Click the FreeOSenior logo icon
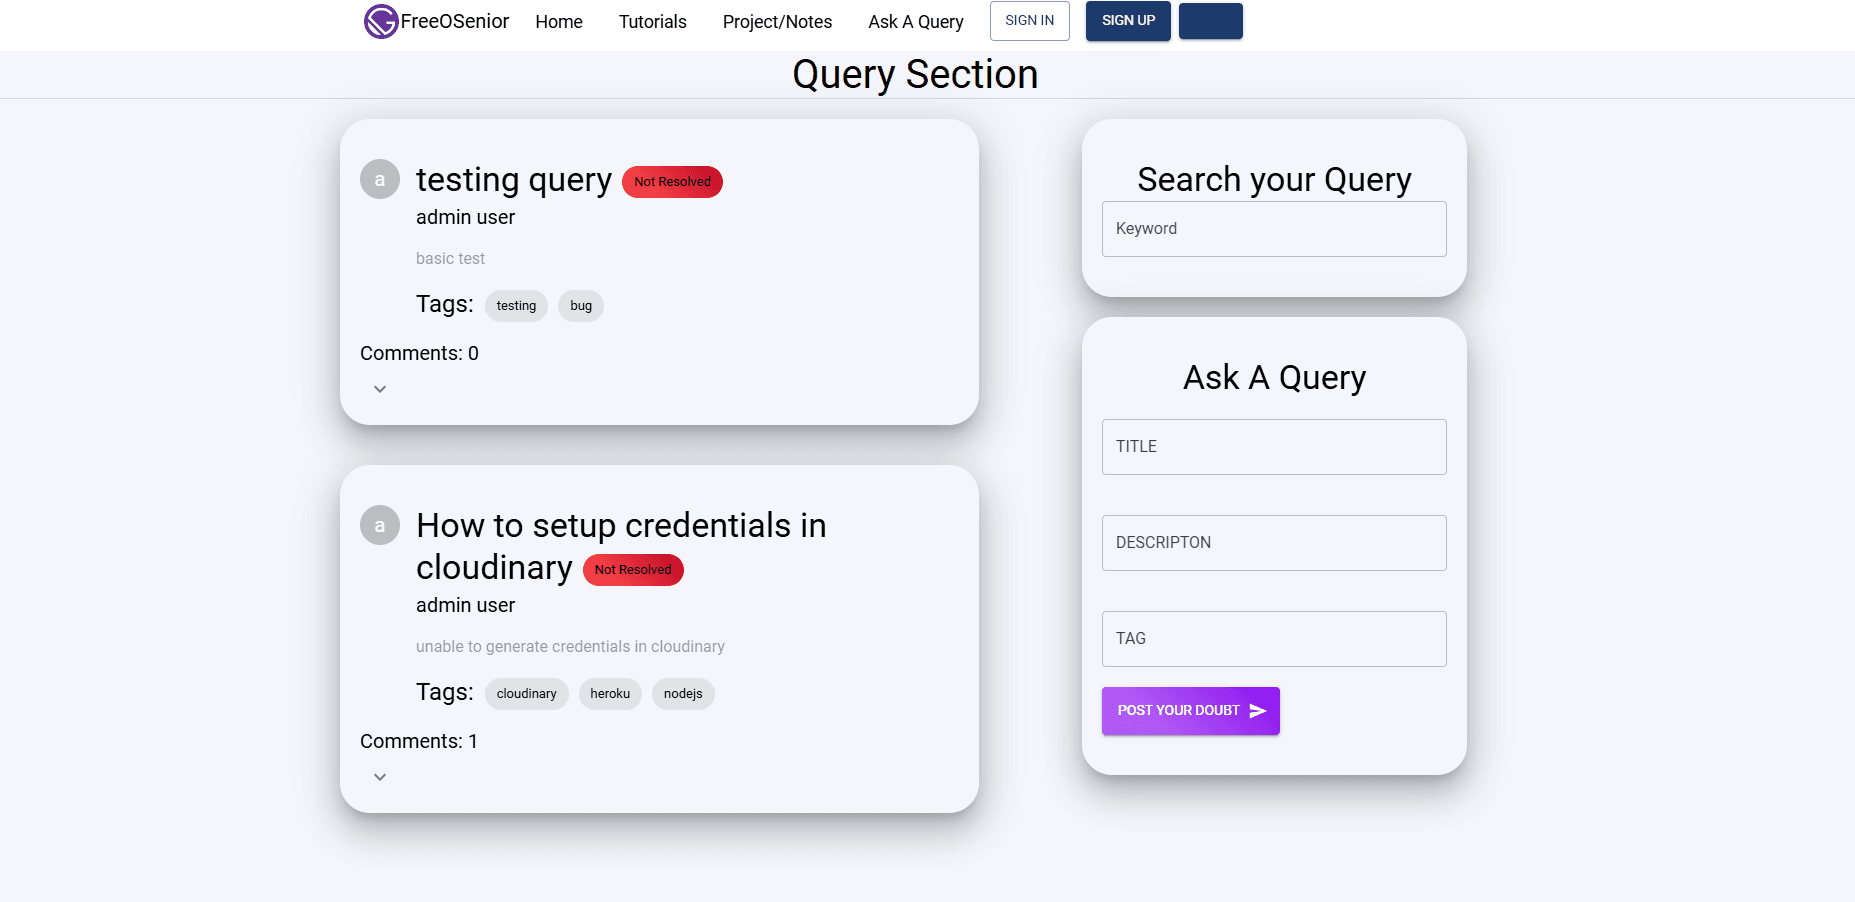Viewport: 1855px width, 902px height. tap(381, 21)
